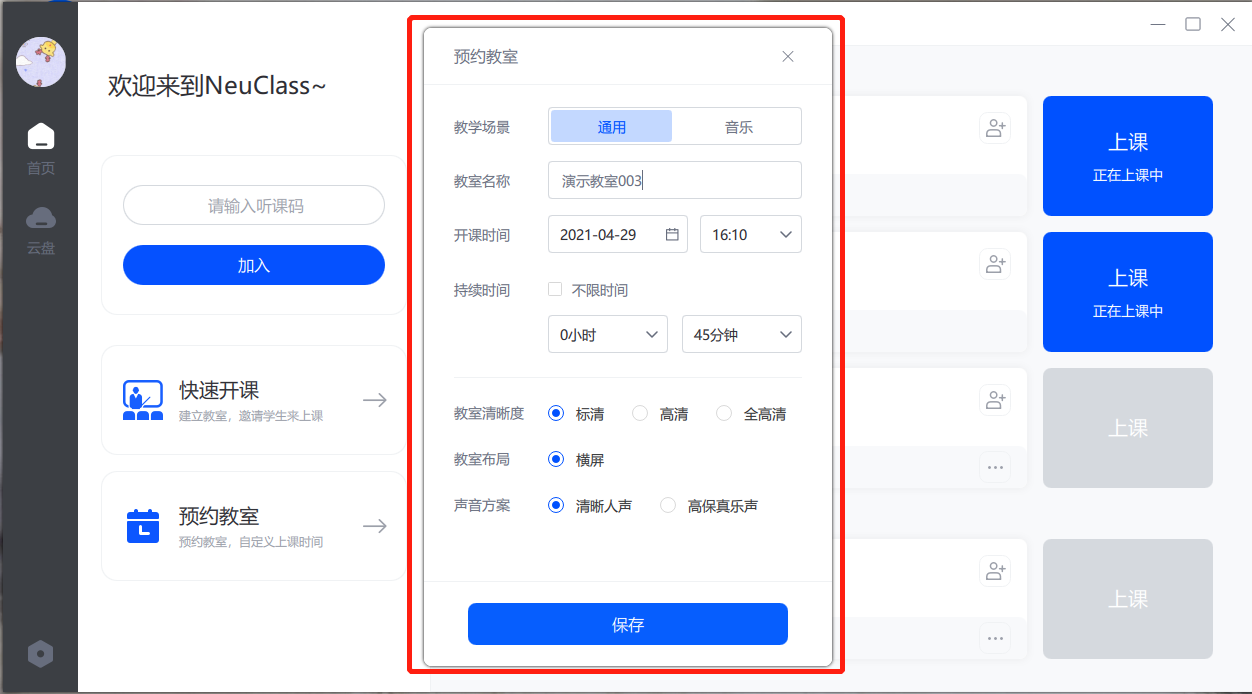Open 快速开课 card
This screenshot has height=694, width=1252.
pyautogui.click(x=254, y=400)
